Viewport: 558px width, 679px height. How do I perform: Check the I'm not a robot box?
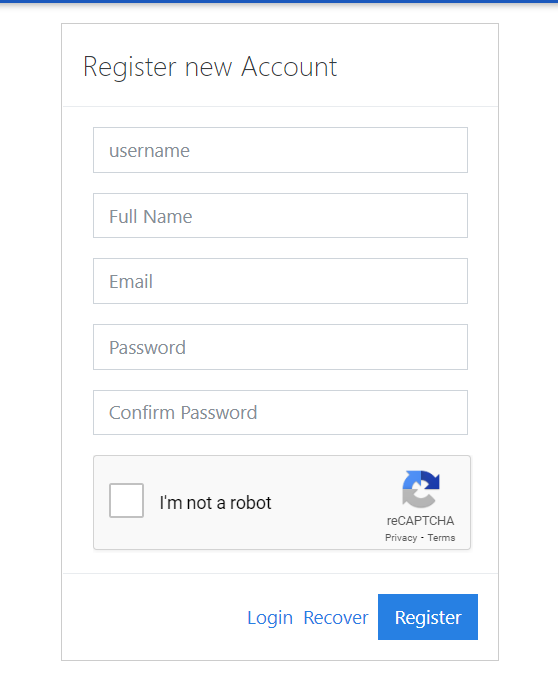126,501
